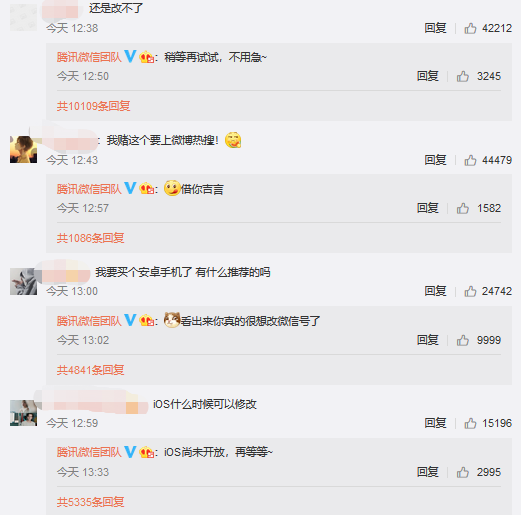Like the reply with 9999 likes

pos(463,340)
